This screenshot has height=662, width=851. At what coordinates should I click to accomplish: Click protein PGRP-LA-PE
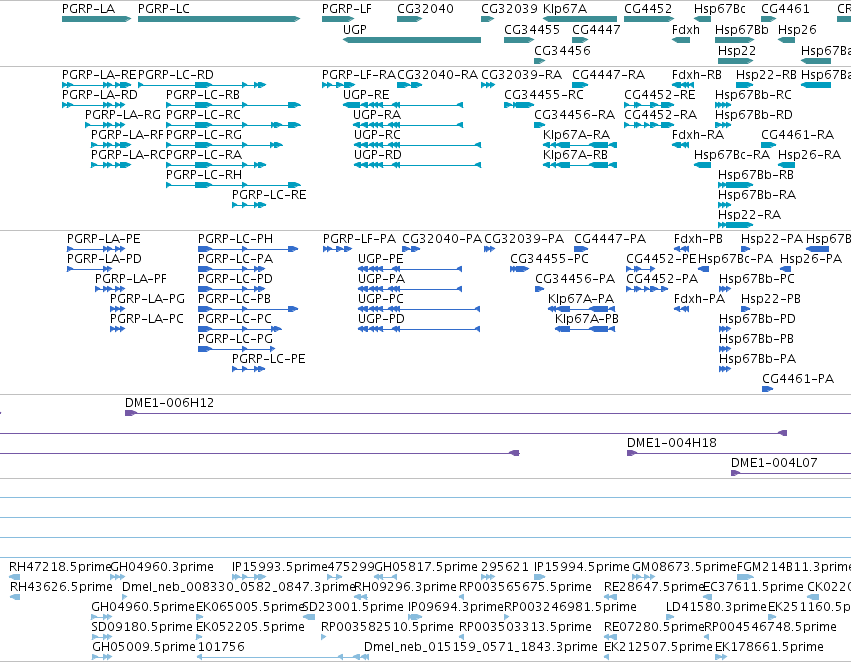tap(96, 249)
